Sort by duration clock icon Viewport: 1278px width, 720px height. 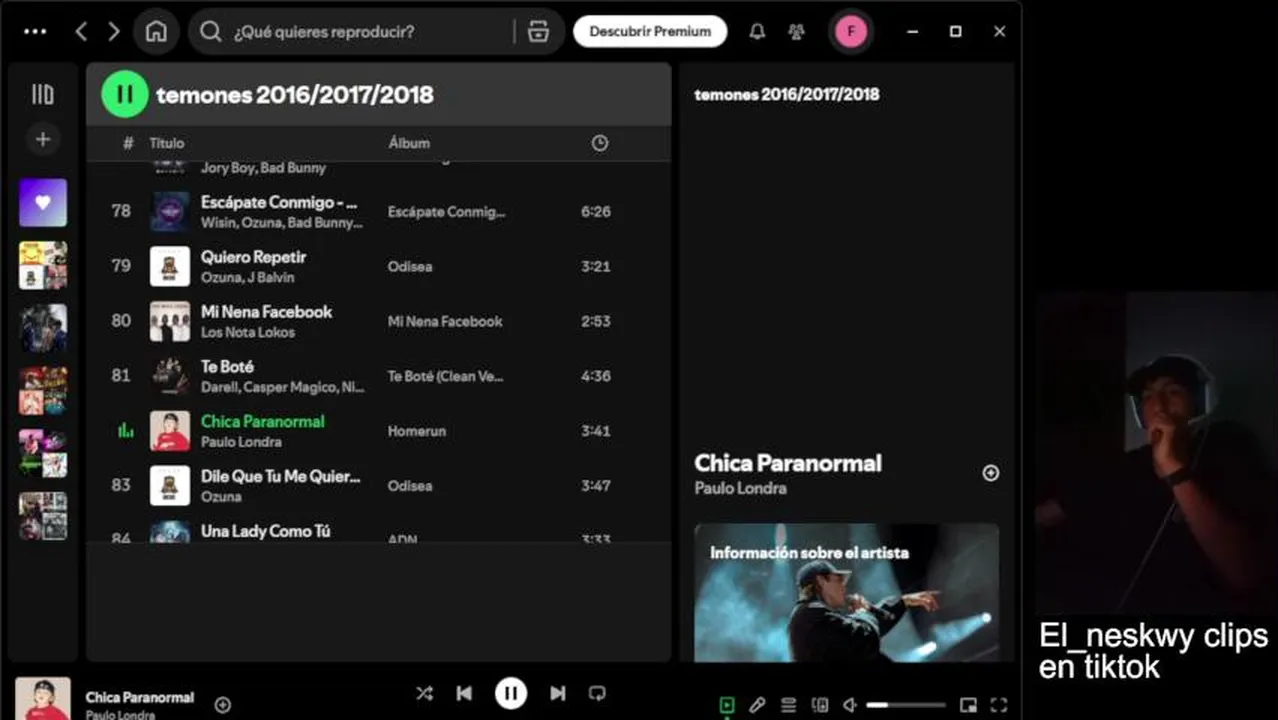599,143
